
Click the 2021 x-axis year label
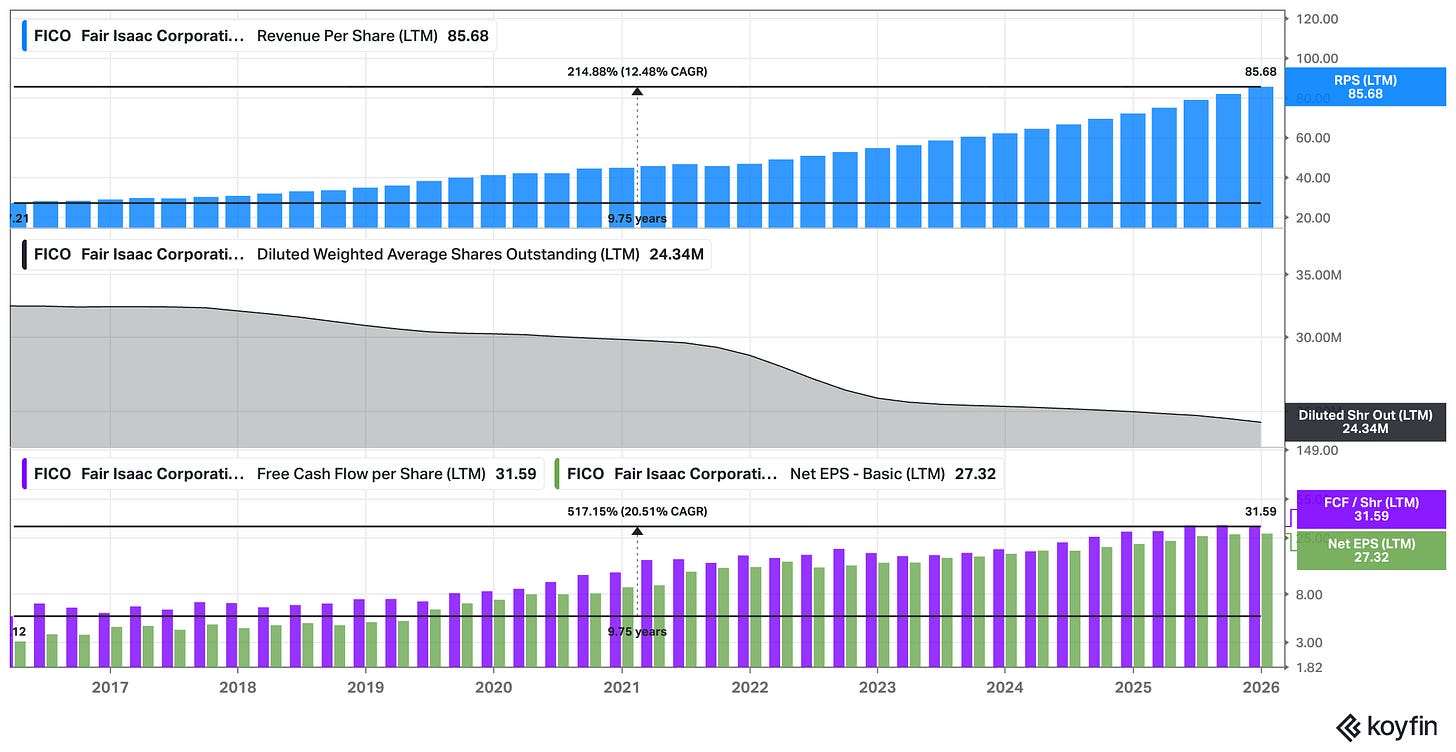coord(621,687)
